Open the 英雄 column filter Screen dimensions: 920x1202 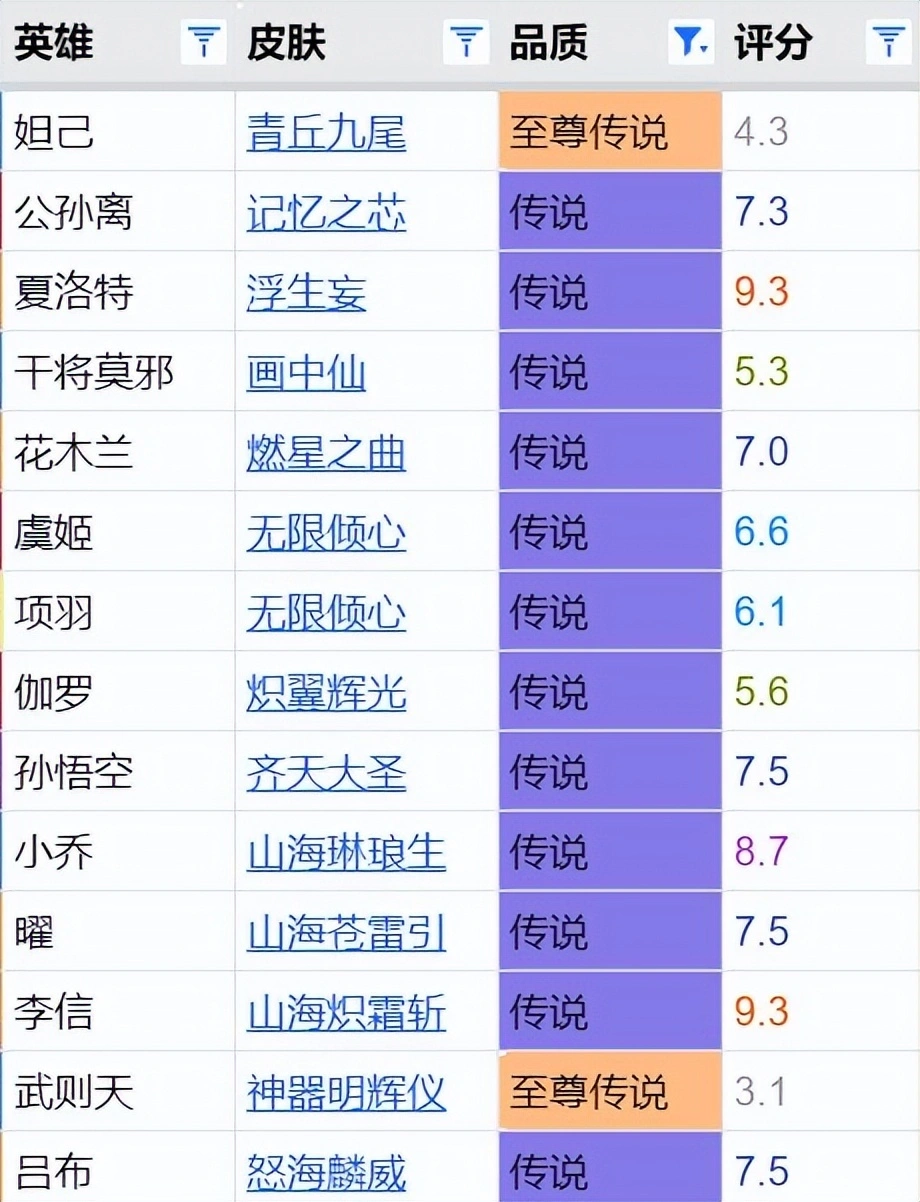(x=204, y=42)
